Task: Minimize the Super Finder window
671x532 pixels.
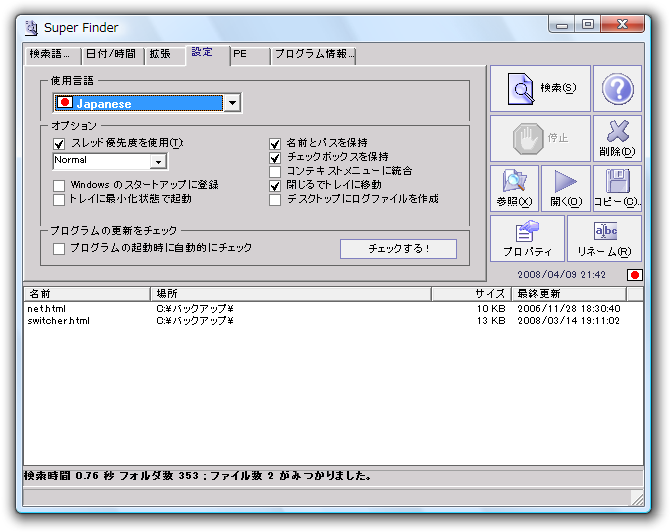Action: coord(562,24)
